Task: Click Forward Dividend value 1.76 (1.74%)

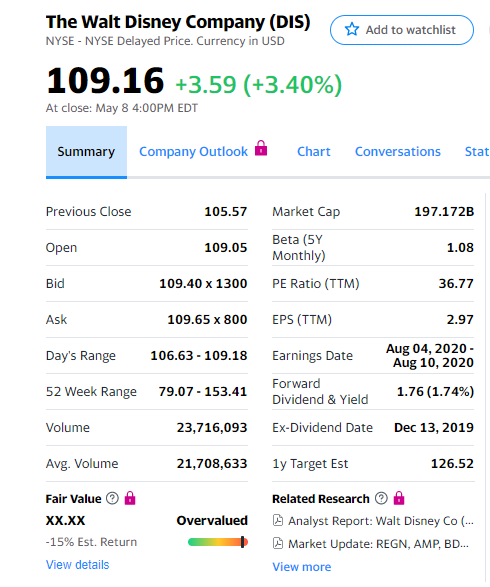Action: (435, 392)
